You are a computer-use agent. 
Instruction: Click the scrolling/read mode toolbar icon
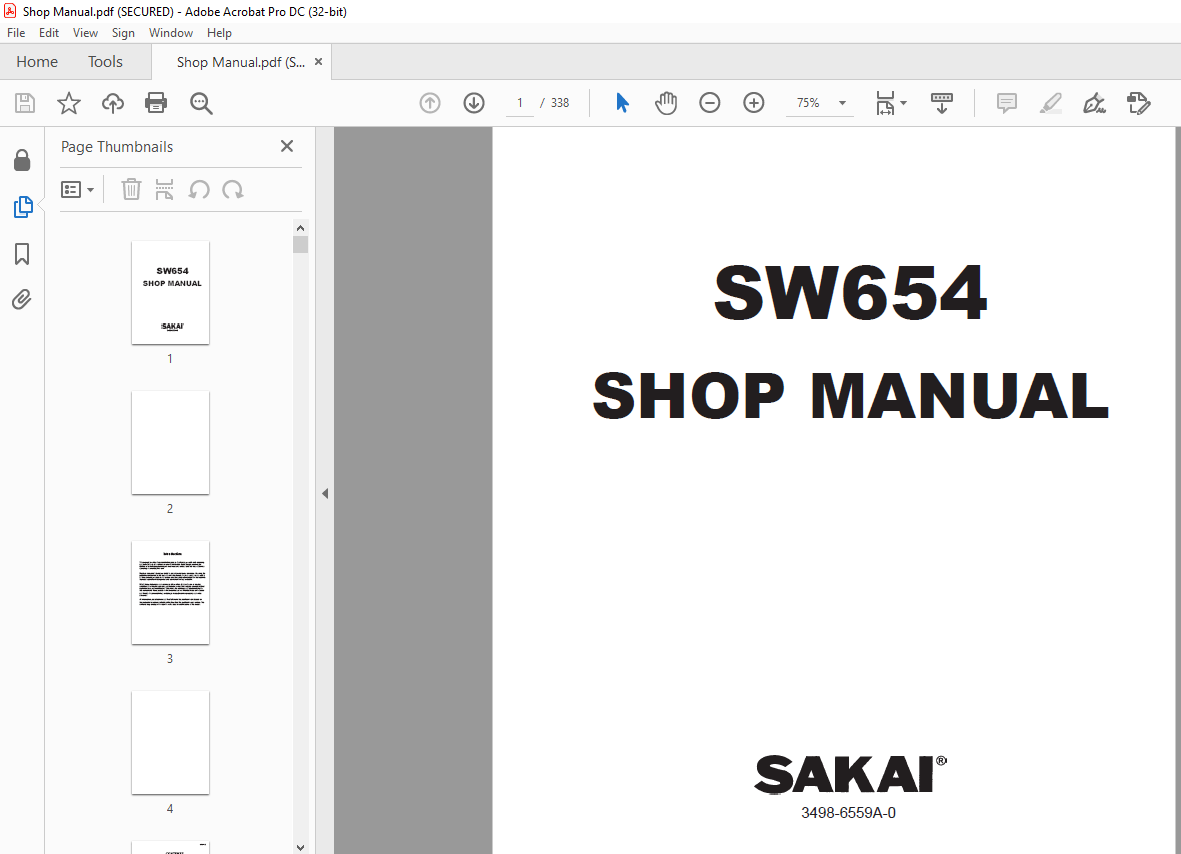pos(941,103)
